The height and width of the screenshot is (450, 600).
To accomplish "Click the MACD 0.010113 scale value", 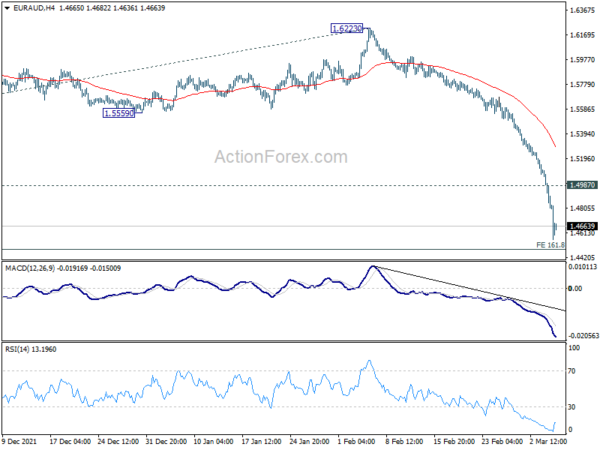I will pyautogui.click(x=583, y=267).
